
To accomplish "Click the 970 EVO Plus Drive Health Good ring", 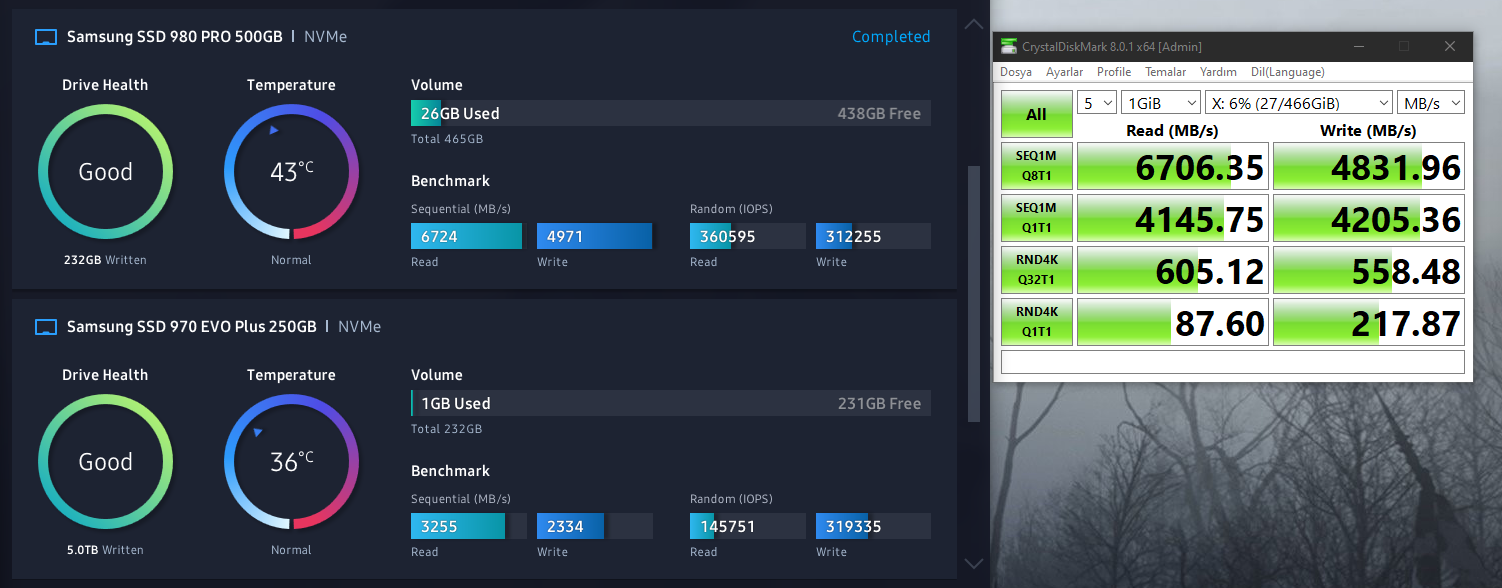I will pos(105,462).
